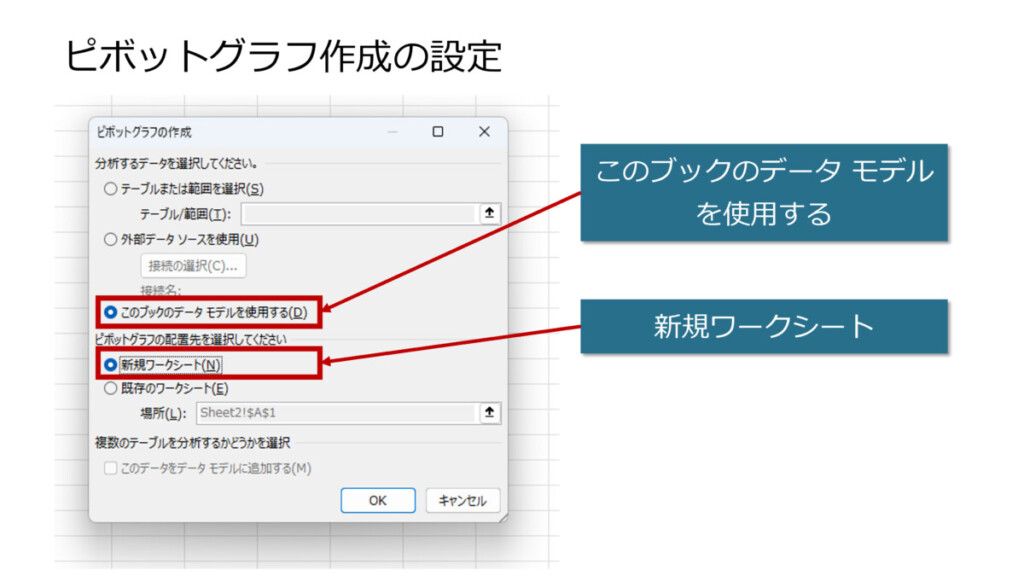Enable このデータをデータ モデルに追加する checkbox
The image size is (1024, 576).
(x=110, y=468)
